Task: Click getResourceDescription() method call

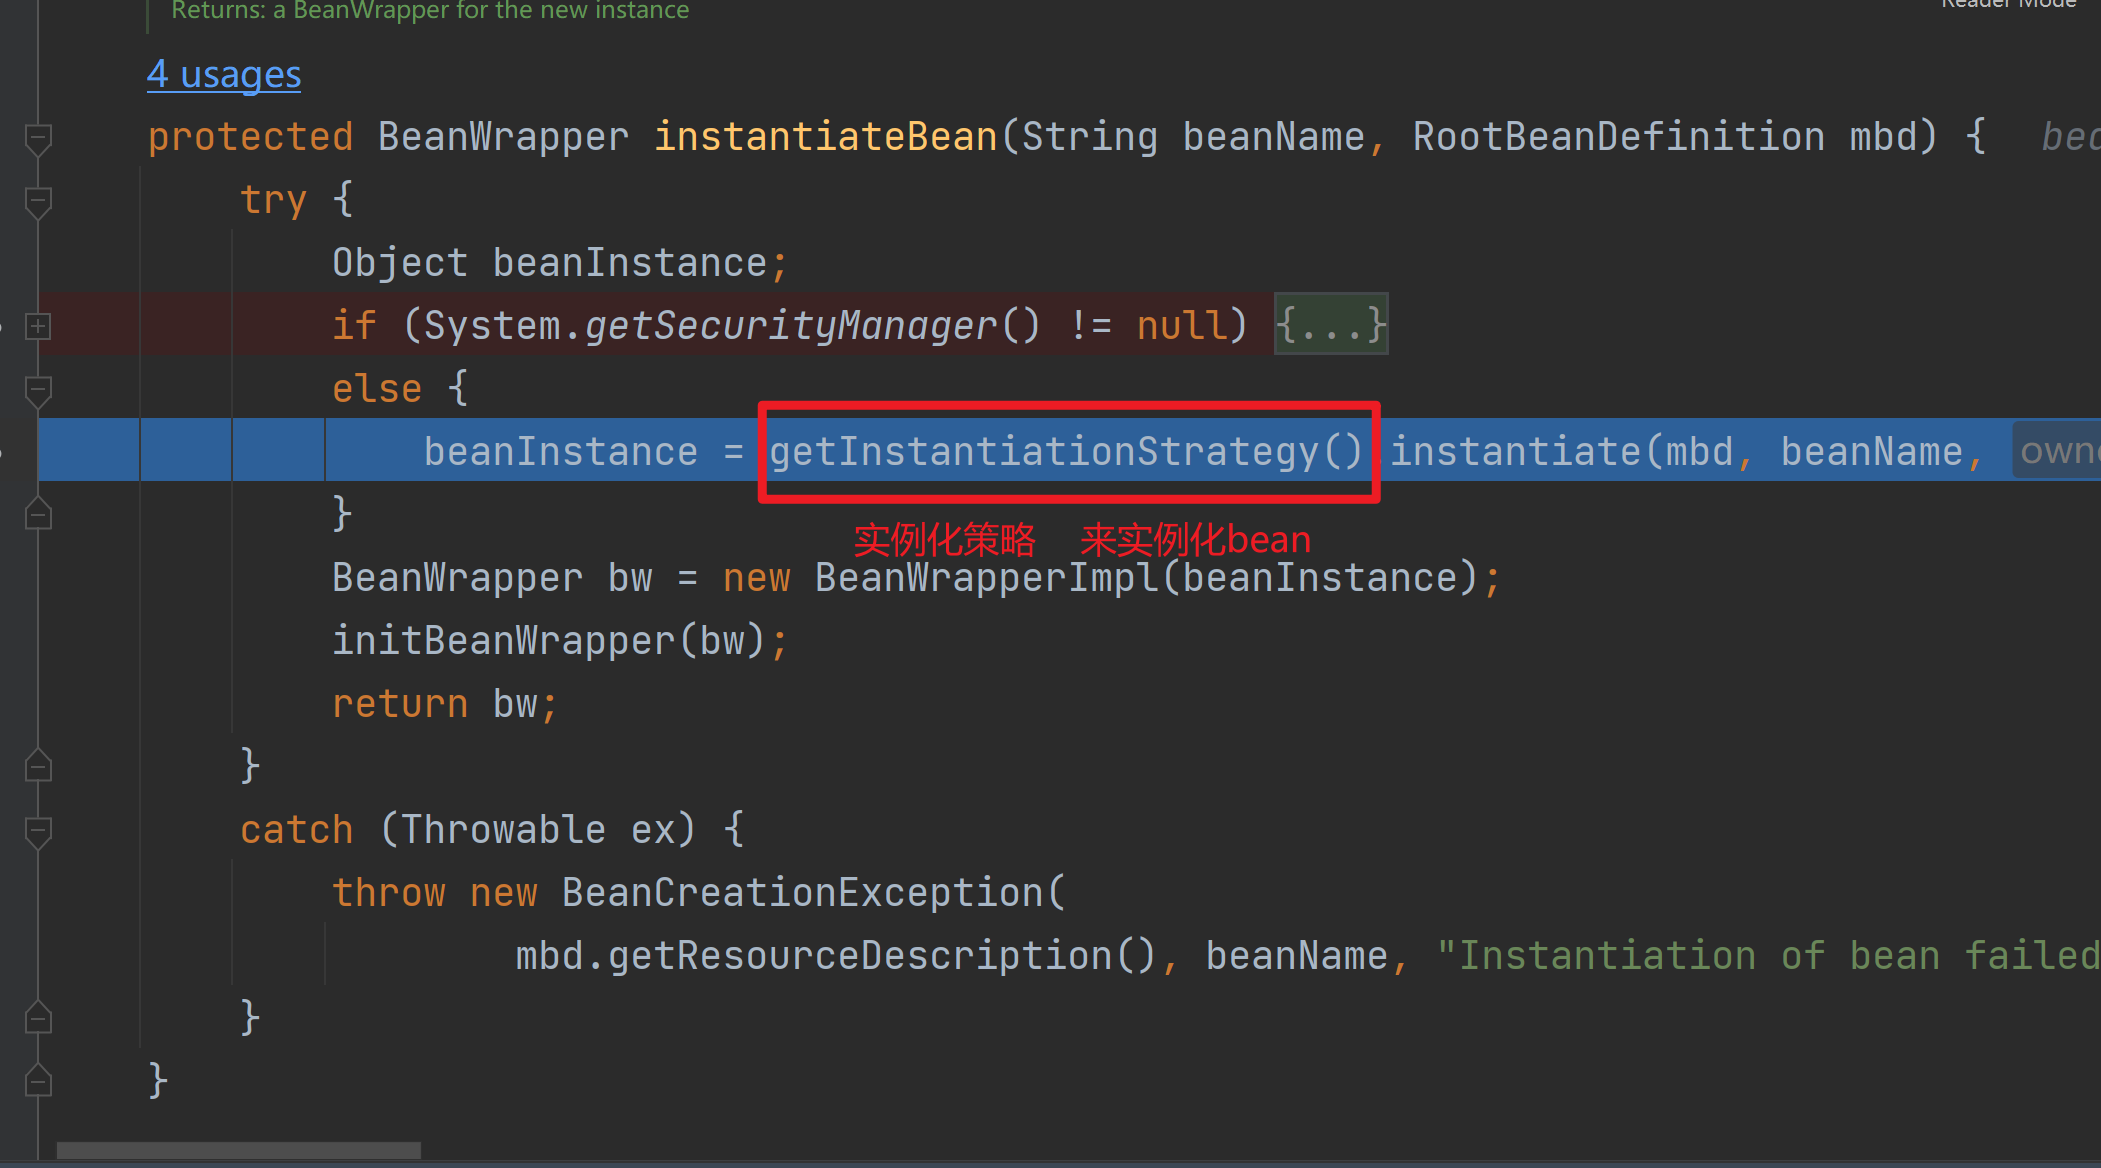Action: coord(882,956)
